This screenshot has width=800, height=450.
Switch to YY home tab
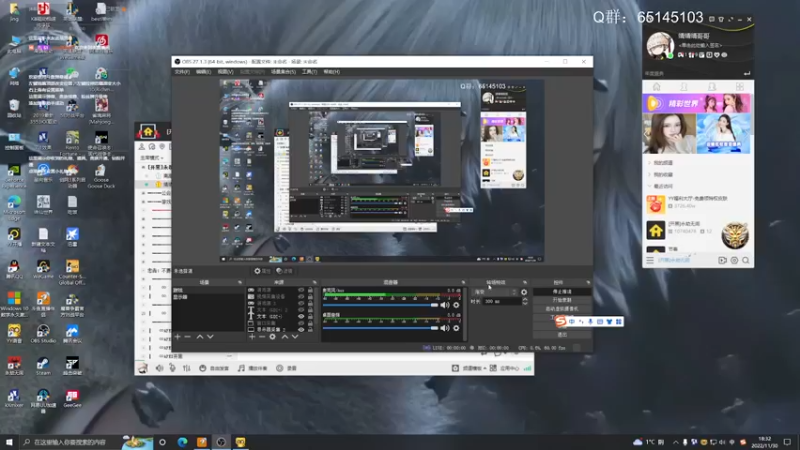pyautogui.click(x=657, y=87)
